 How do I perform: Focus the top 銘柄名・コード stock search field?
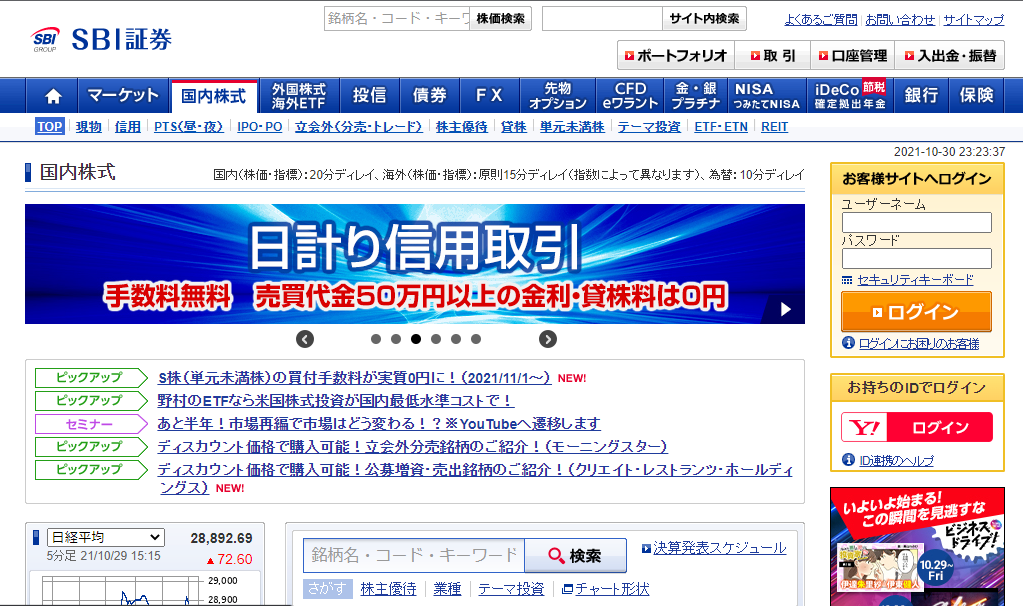397,18
